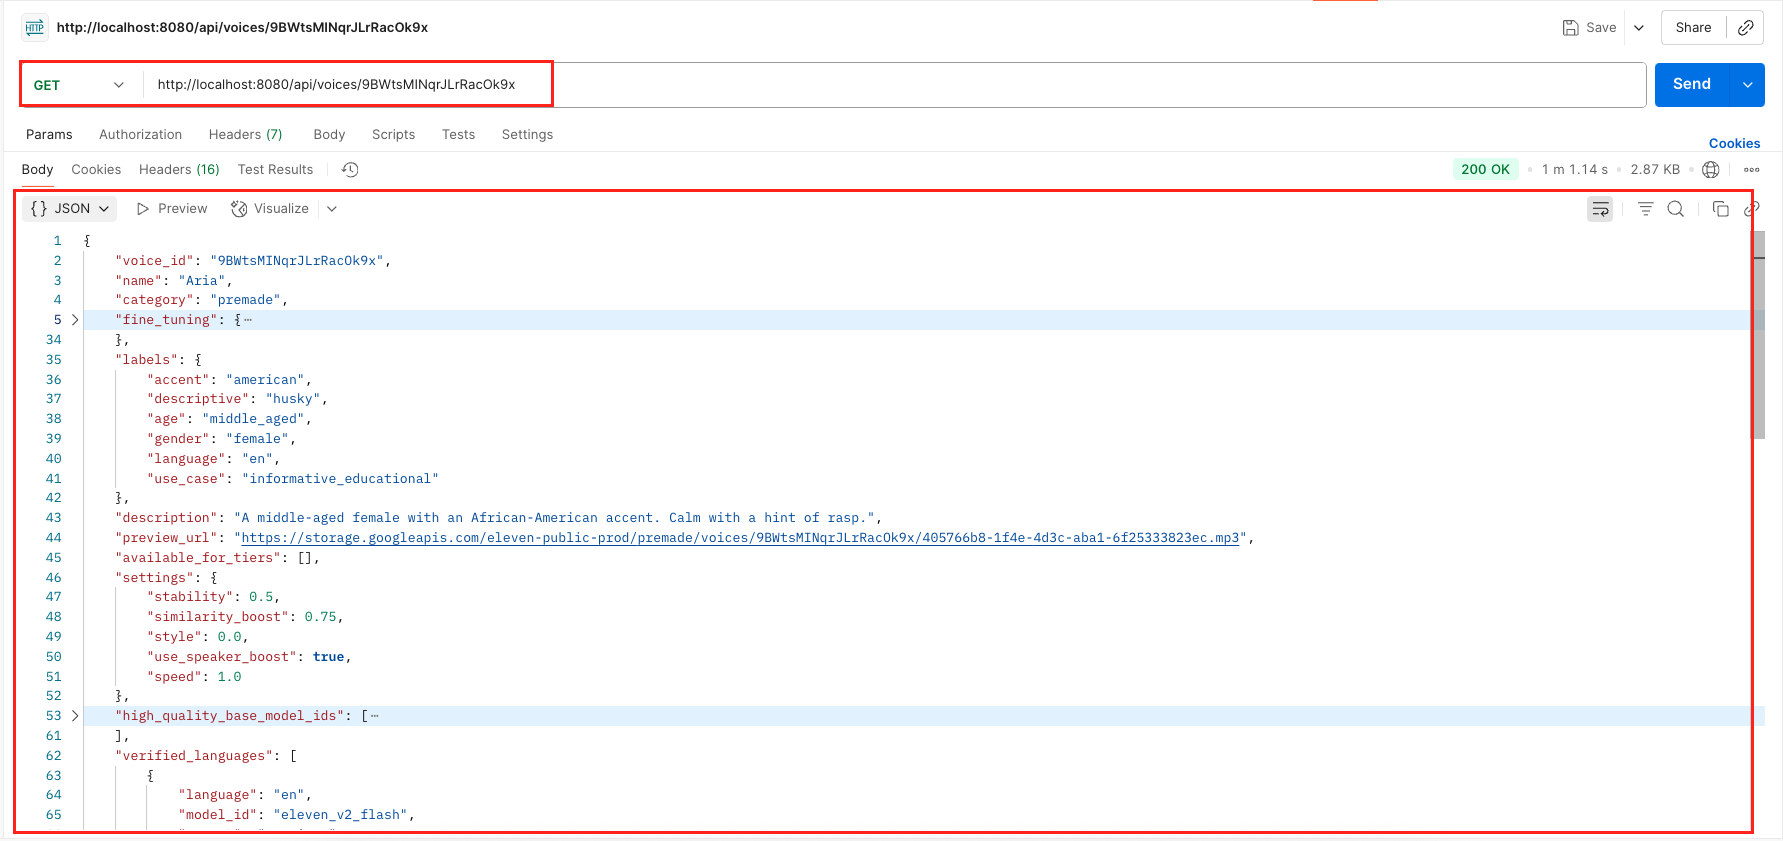
Task: Click the request title URL at top
Action: 242,27
